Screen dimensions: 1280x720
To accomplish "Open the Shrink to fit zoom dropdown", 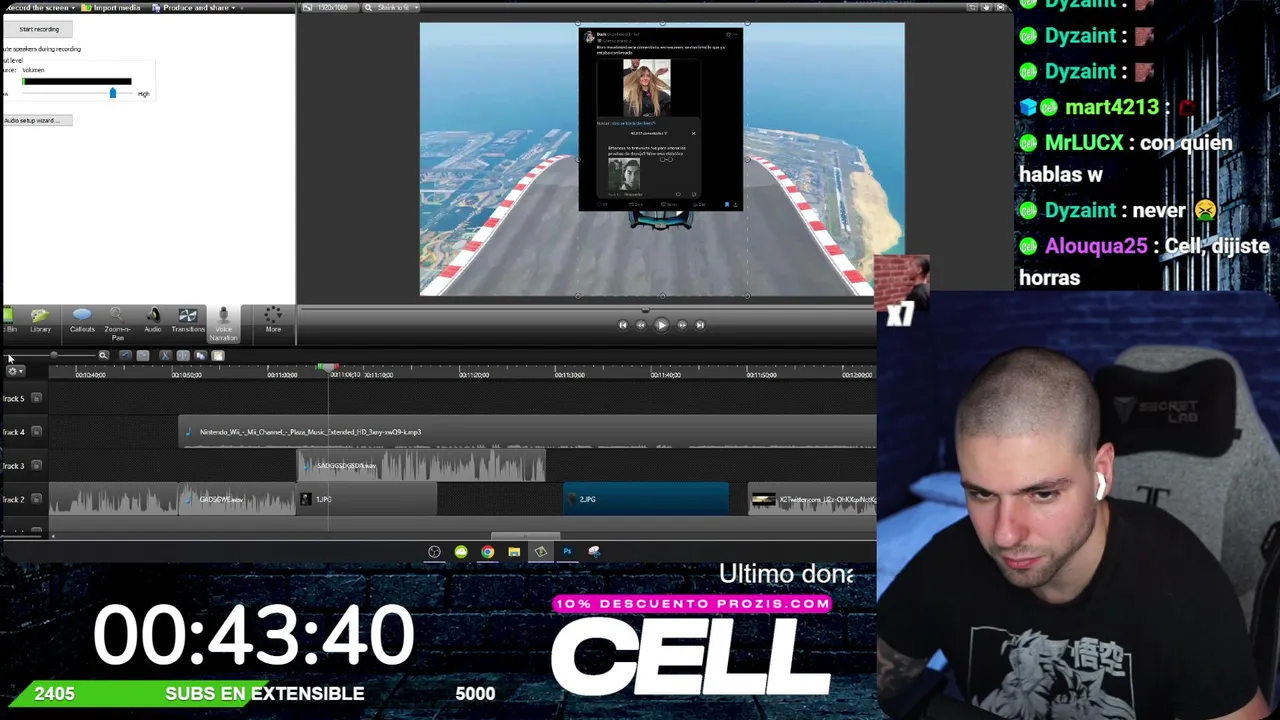I will point(393,8).
